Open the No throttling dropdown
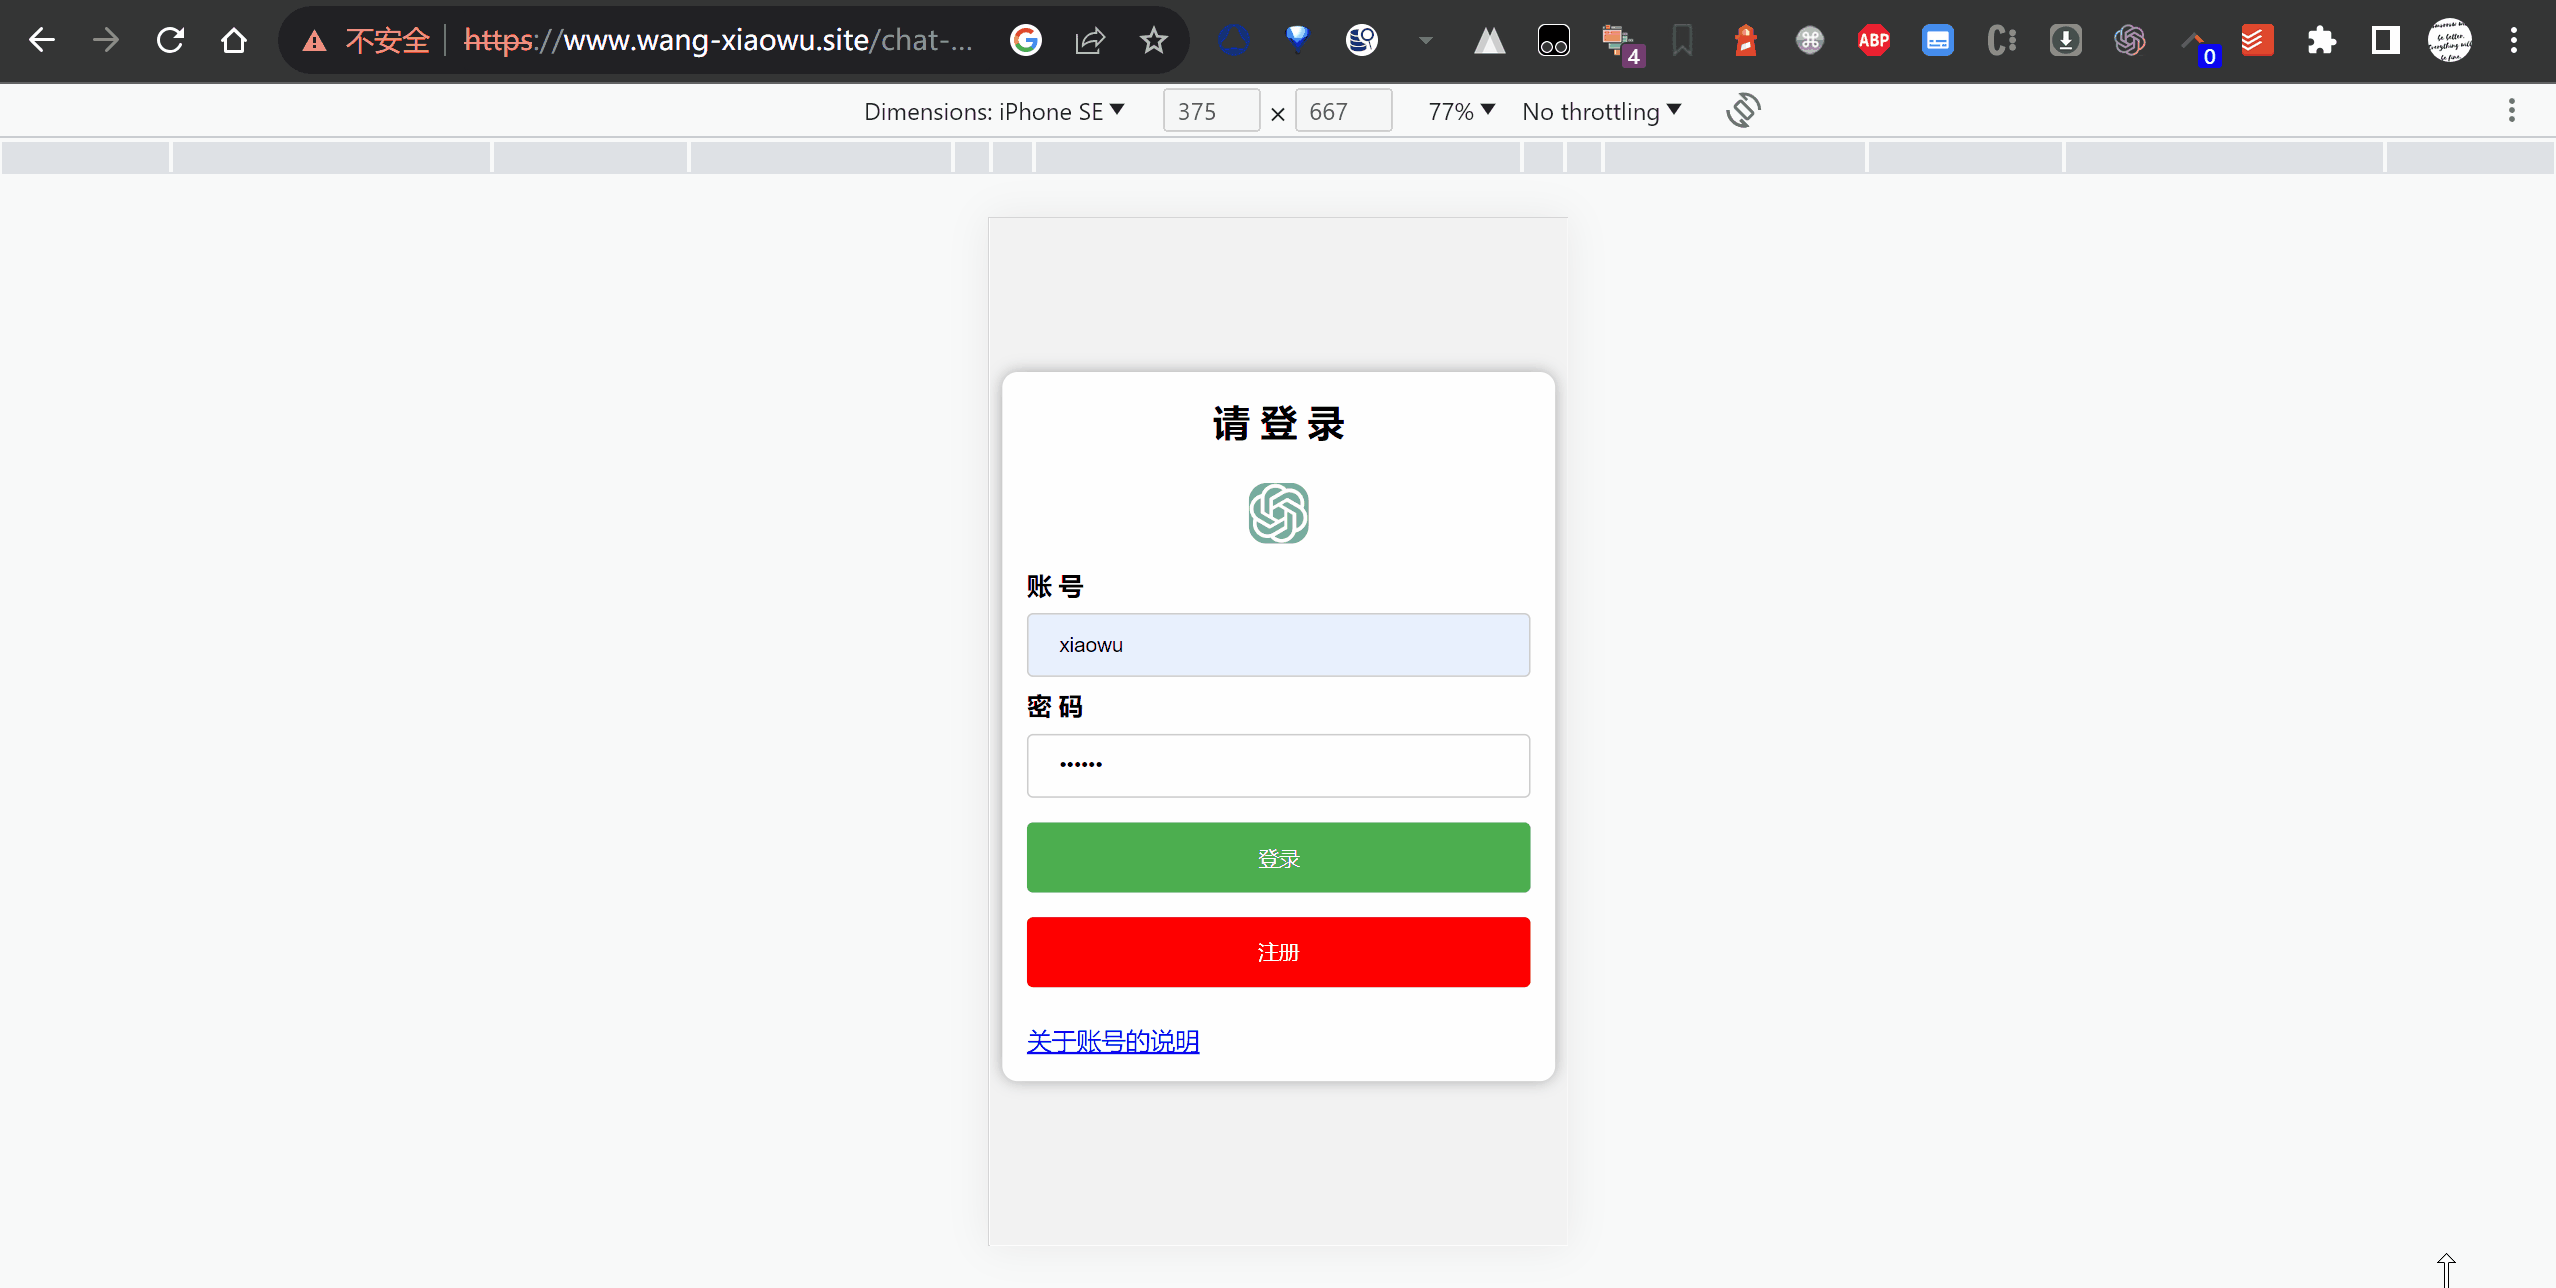 [1601, 111]
